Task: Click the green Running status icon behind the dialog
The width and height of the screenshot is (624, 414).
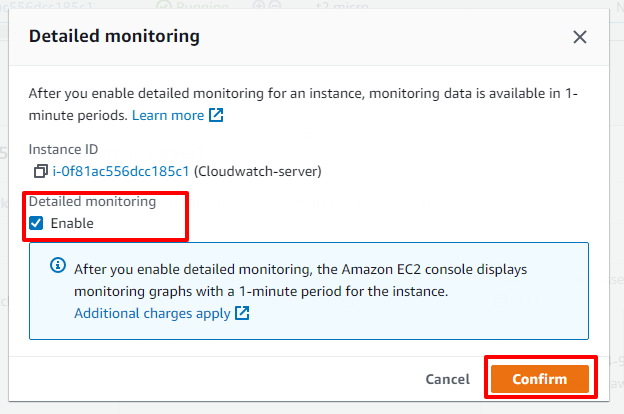Action: click(x=163, y=6)
